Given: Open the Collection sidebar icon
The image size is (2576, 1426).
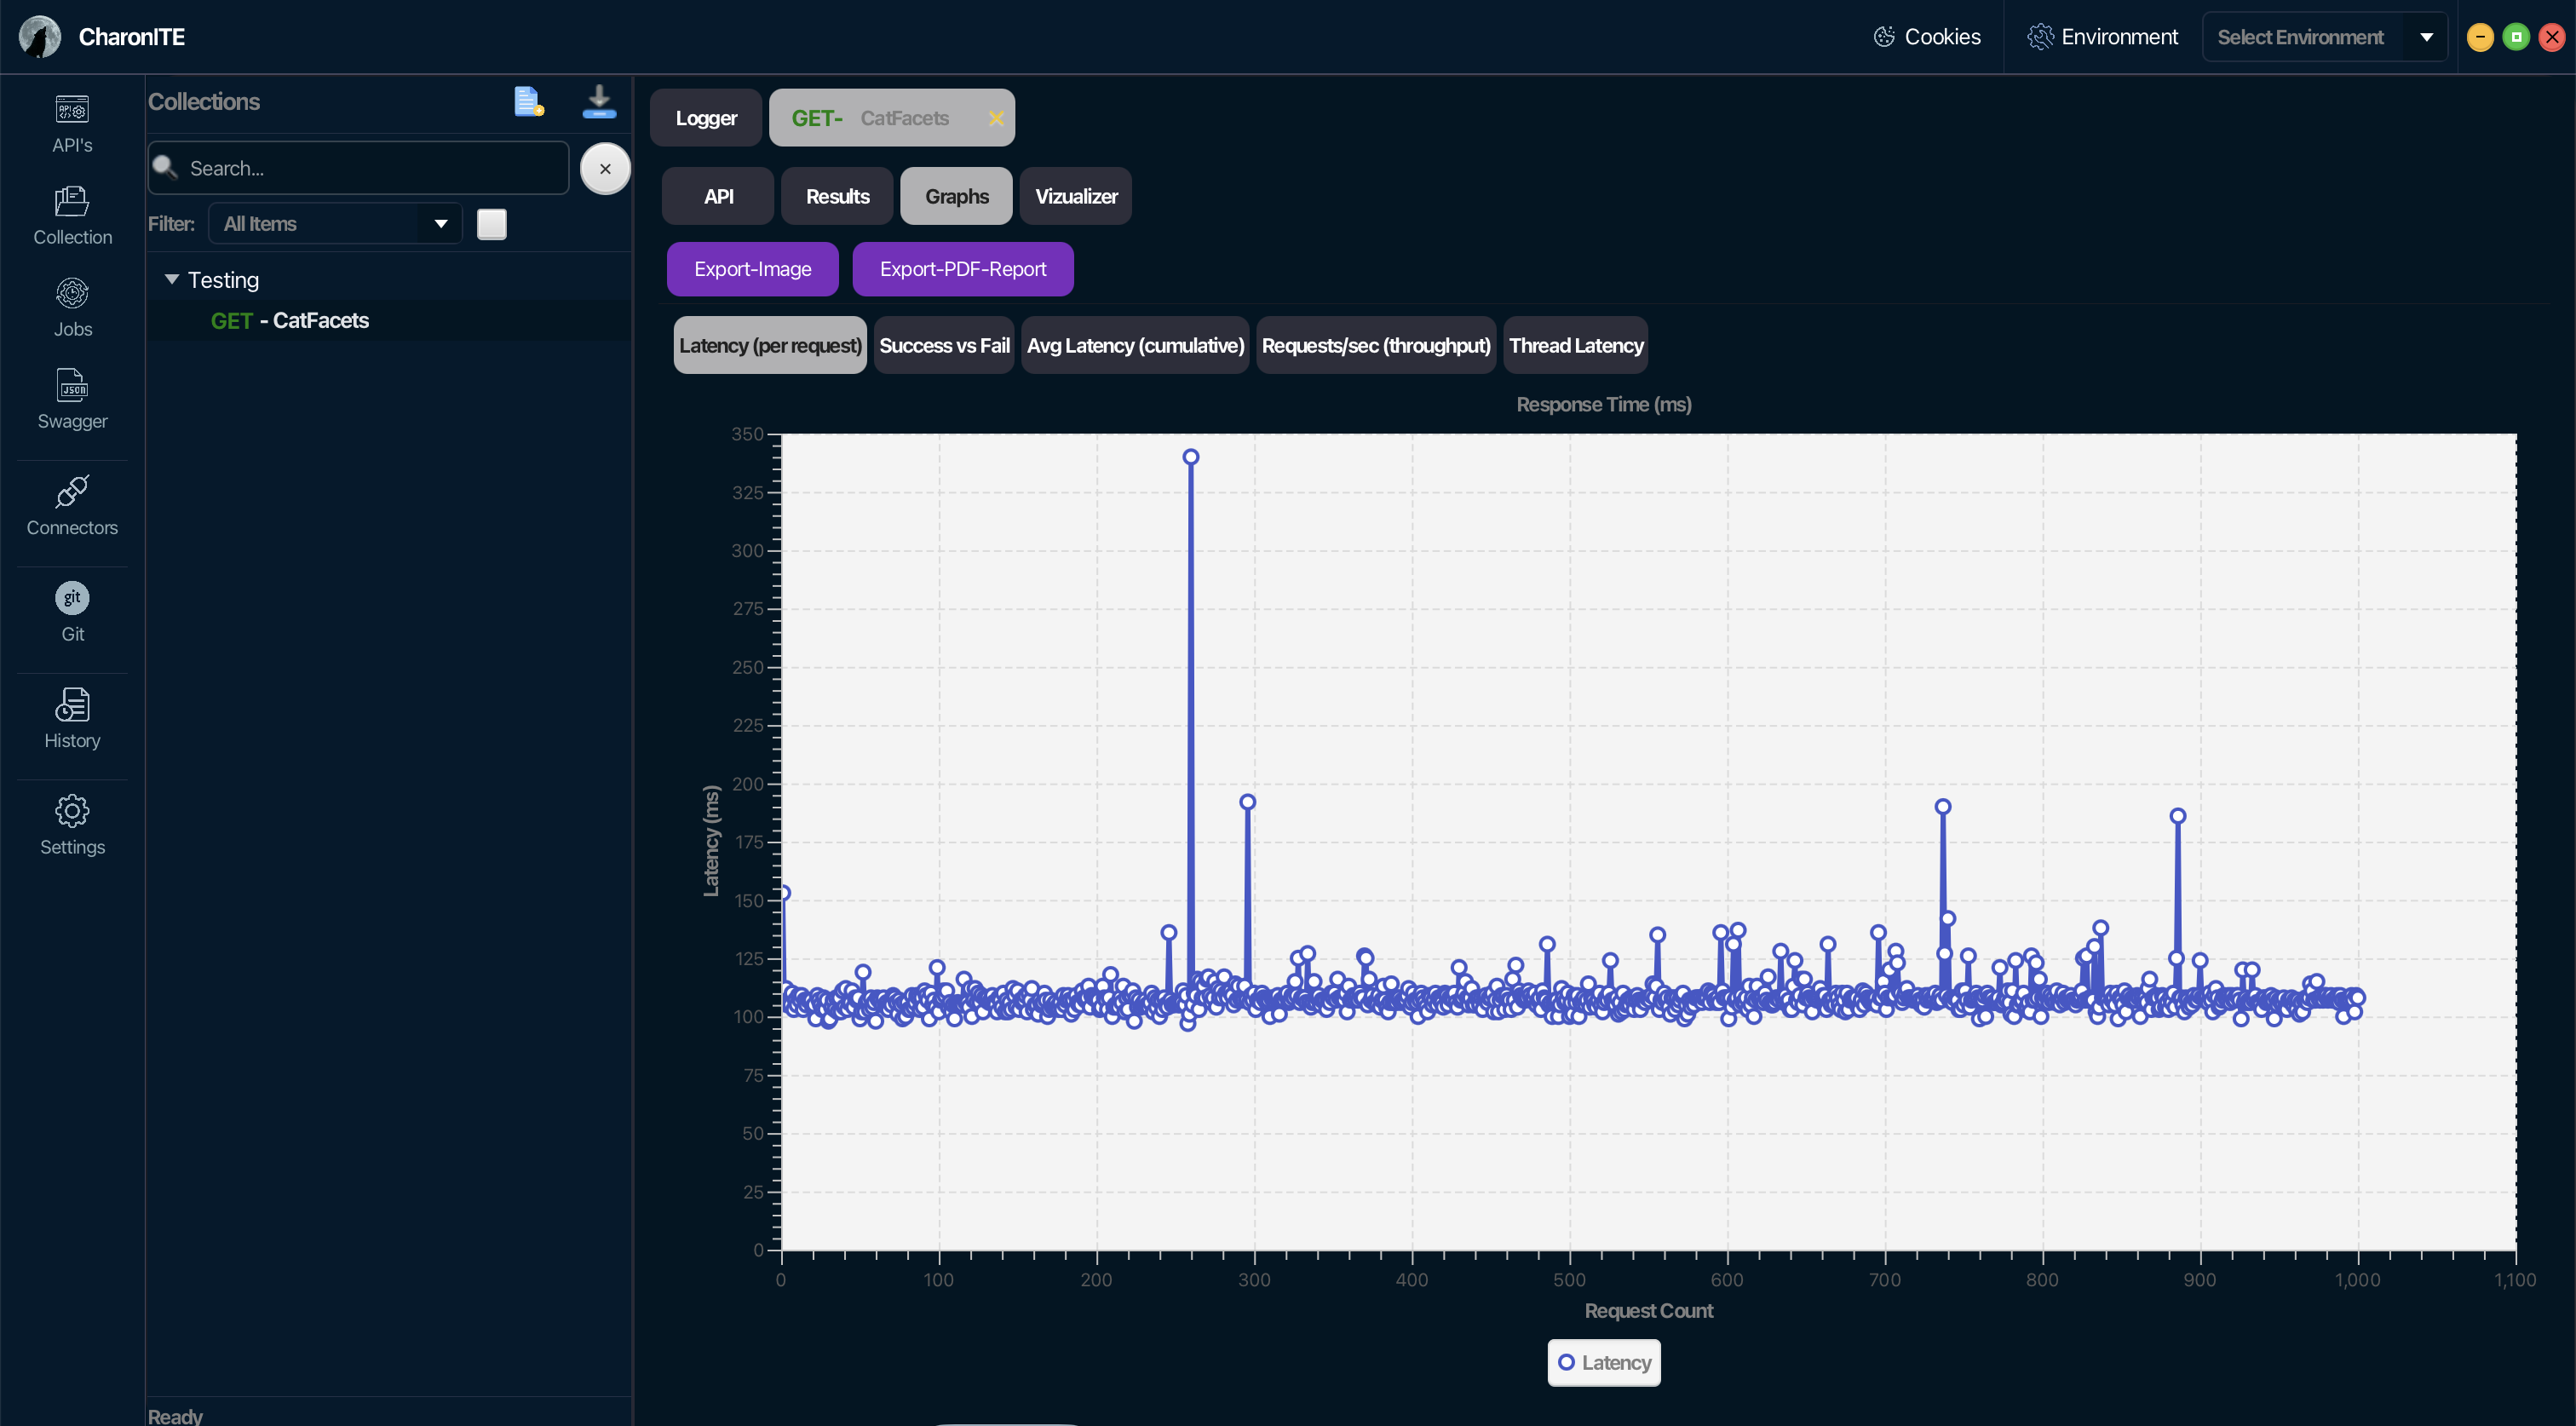Looking at the screenshot, I should (72, 216).
